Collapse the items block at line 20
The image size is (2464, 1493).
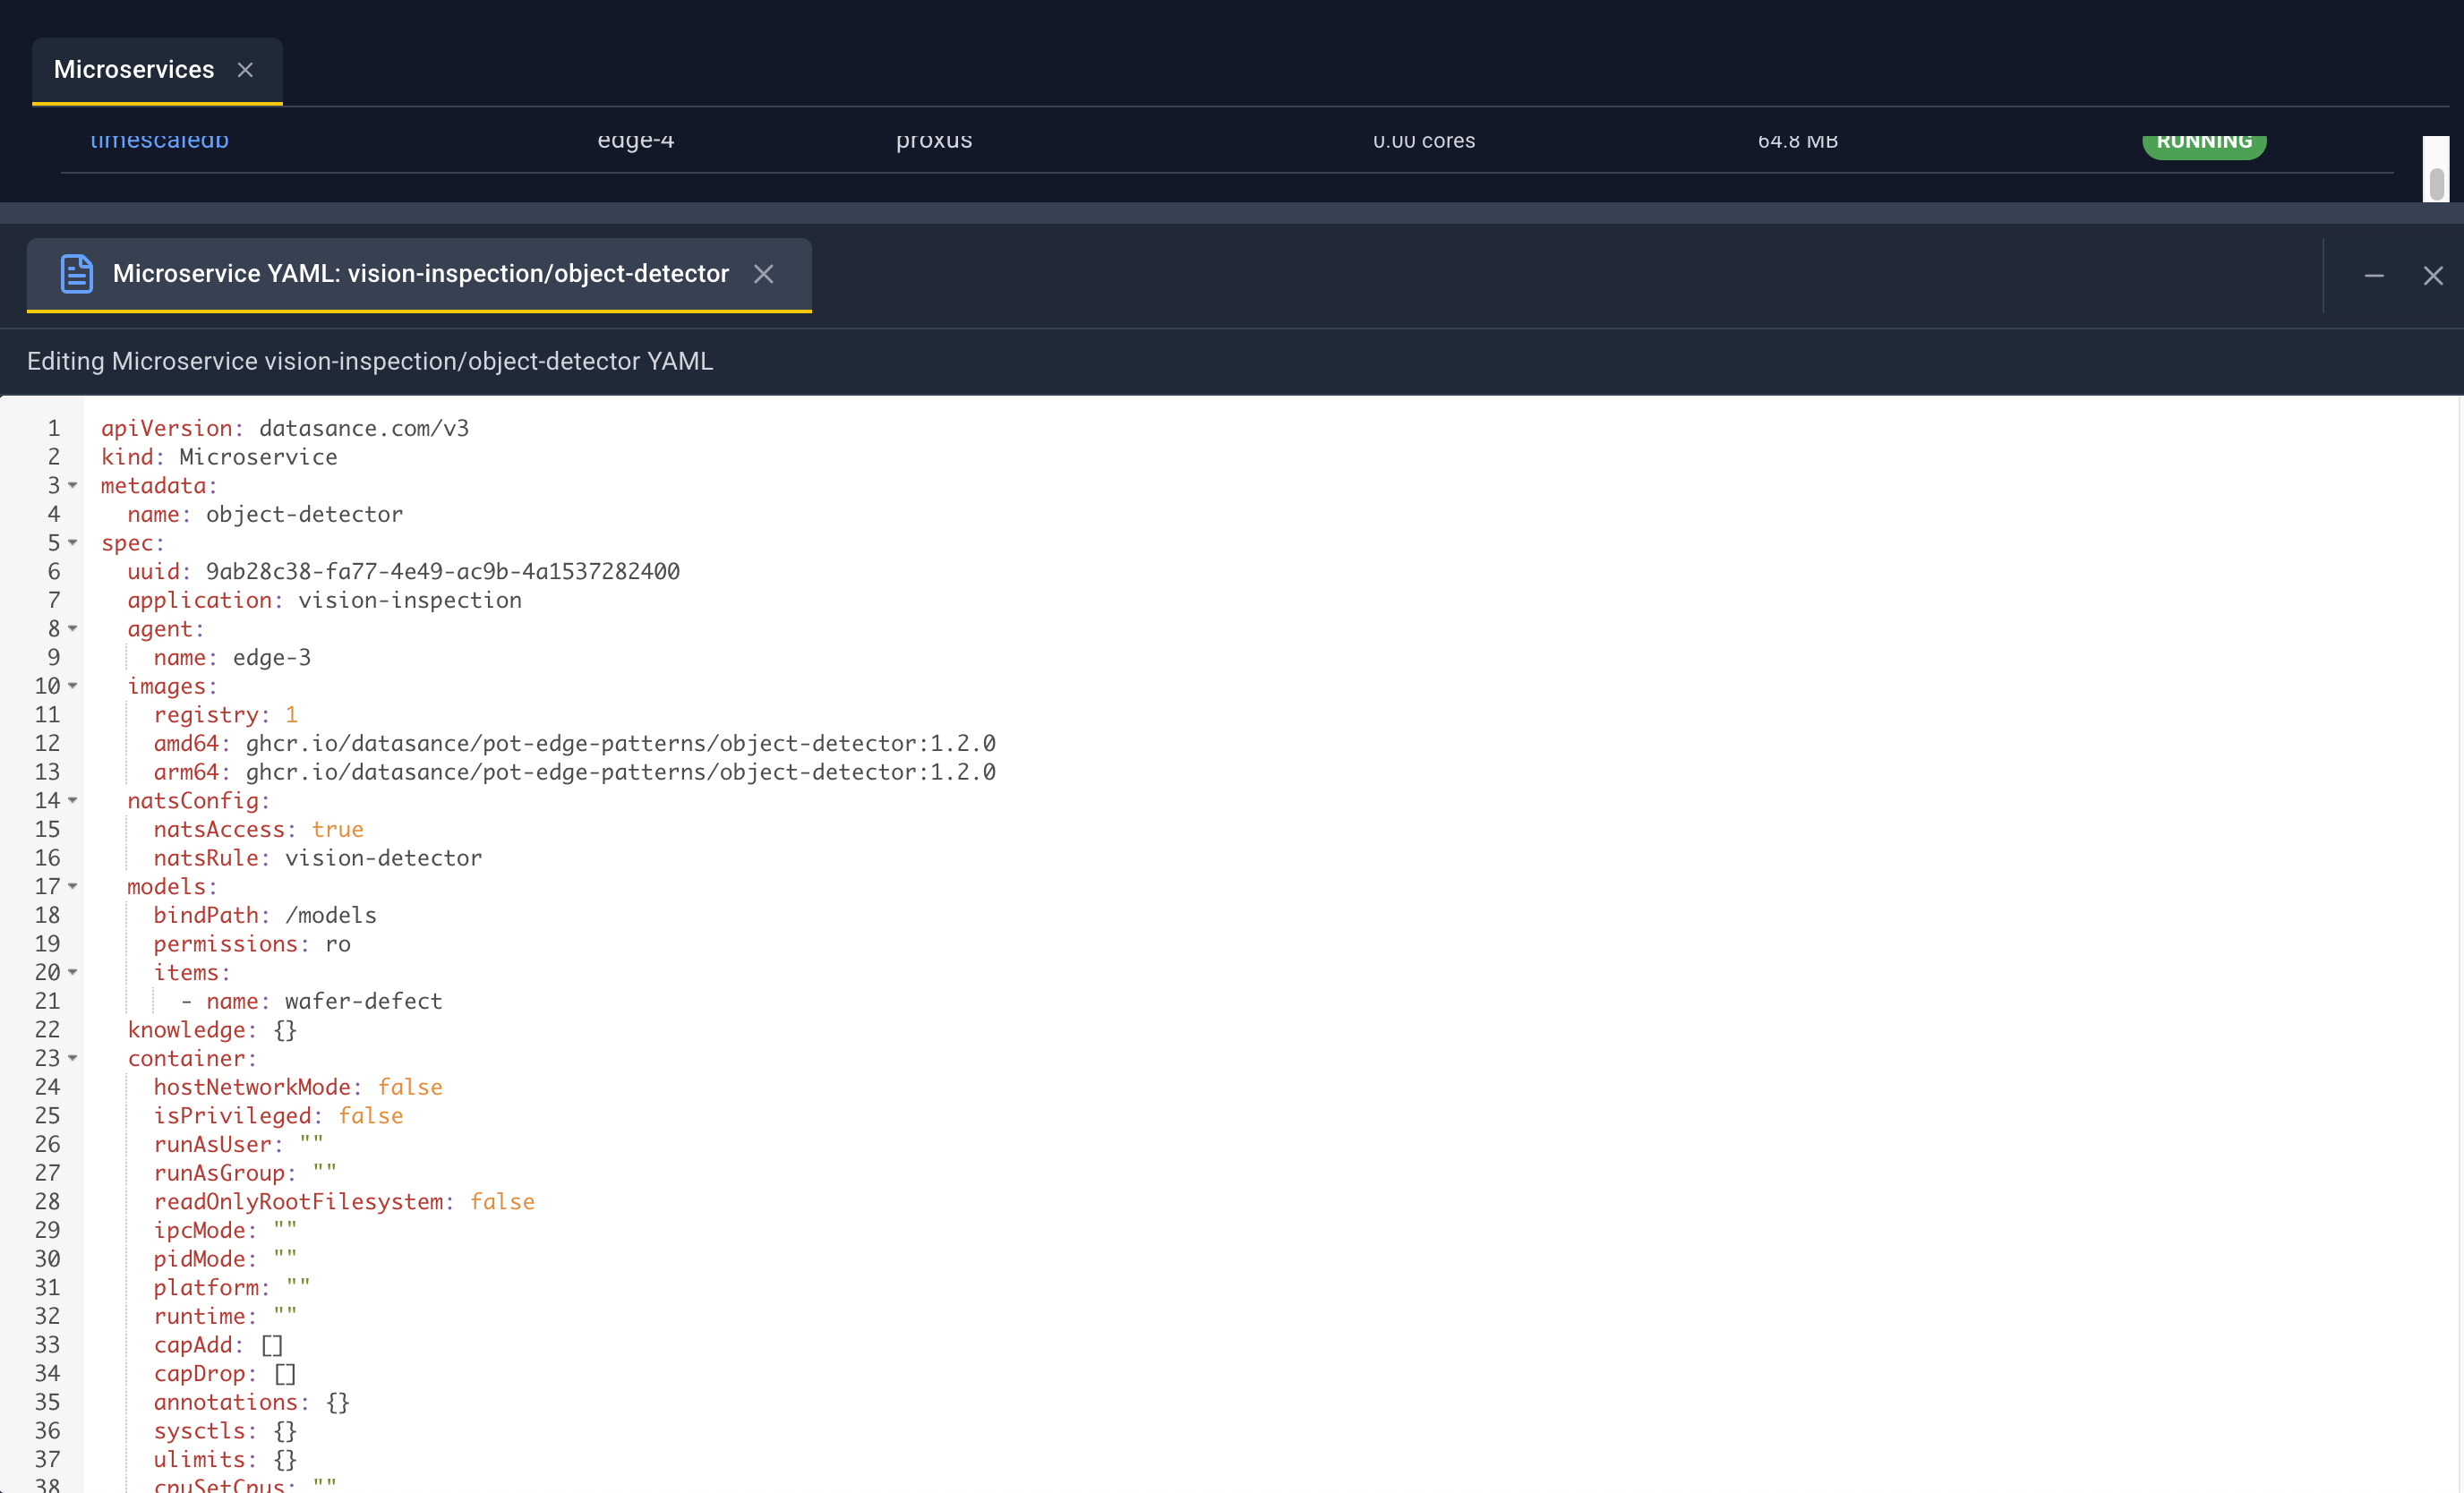[73, 972]
